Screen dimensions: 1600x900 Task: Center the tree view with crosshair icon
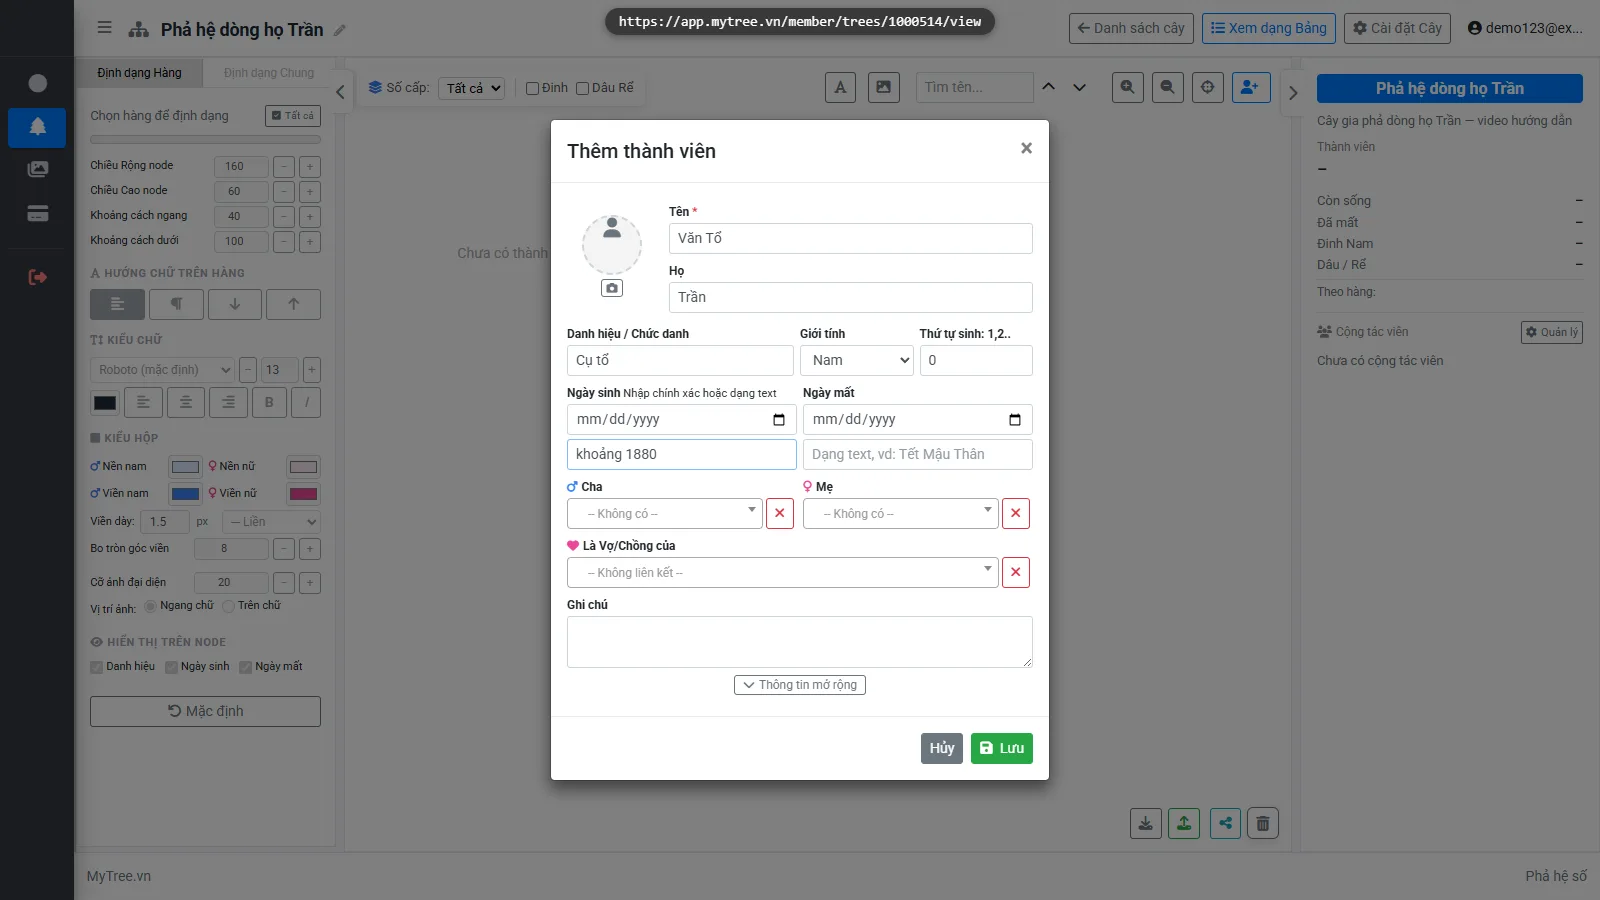(1208, 87)
